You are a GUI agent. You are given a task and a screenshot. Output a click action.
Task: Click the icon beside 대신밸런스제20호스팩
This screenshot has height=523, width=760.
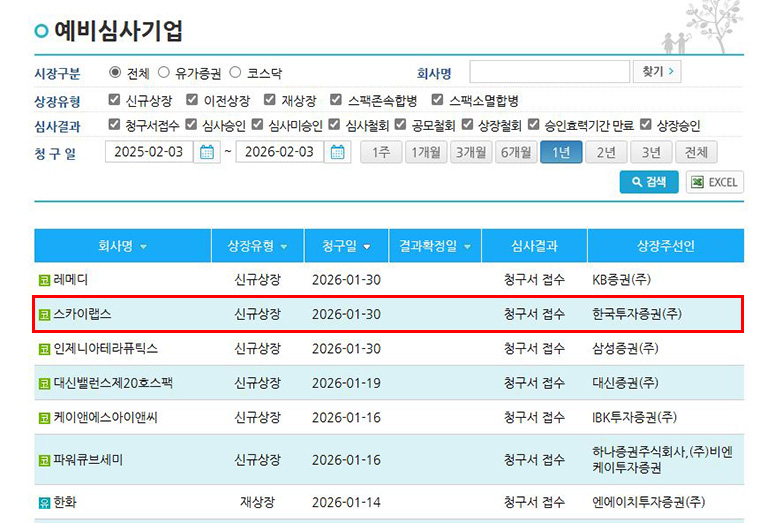[x=43, y=383]
